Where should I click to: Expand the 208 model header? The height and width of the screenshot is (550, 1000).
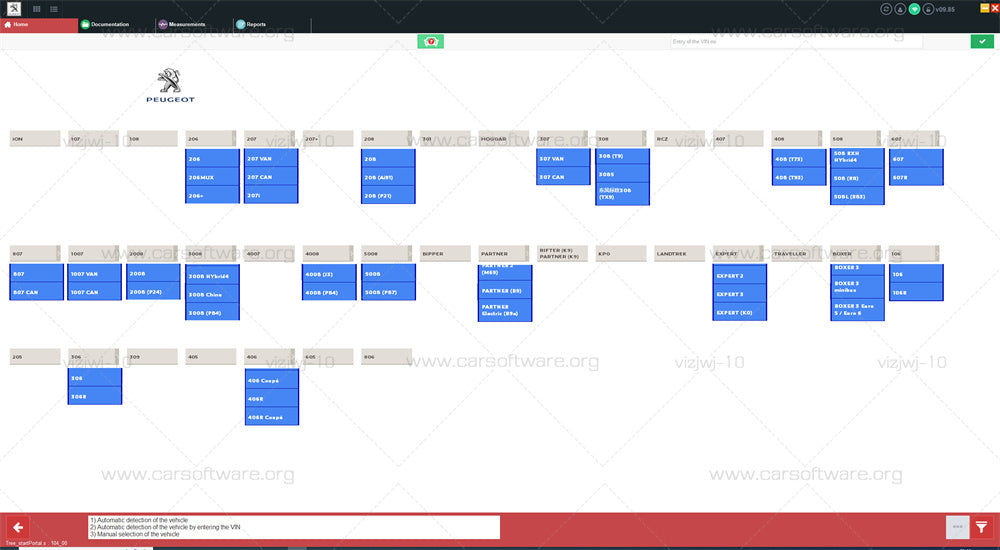click(x=387, y=138)
